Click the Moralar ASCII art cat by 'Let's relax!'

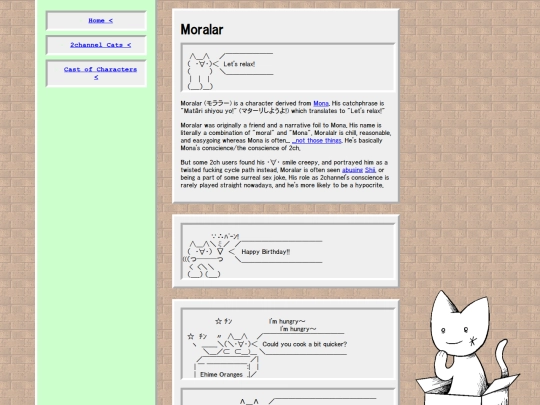[x=201, y=71]
